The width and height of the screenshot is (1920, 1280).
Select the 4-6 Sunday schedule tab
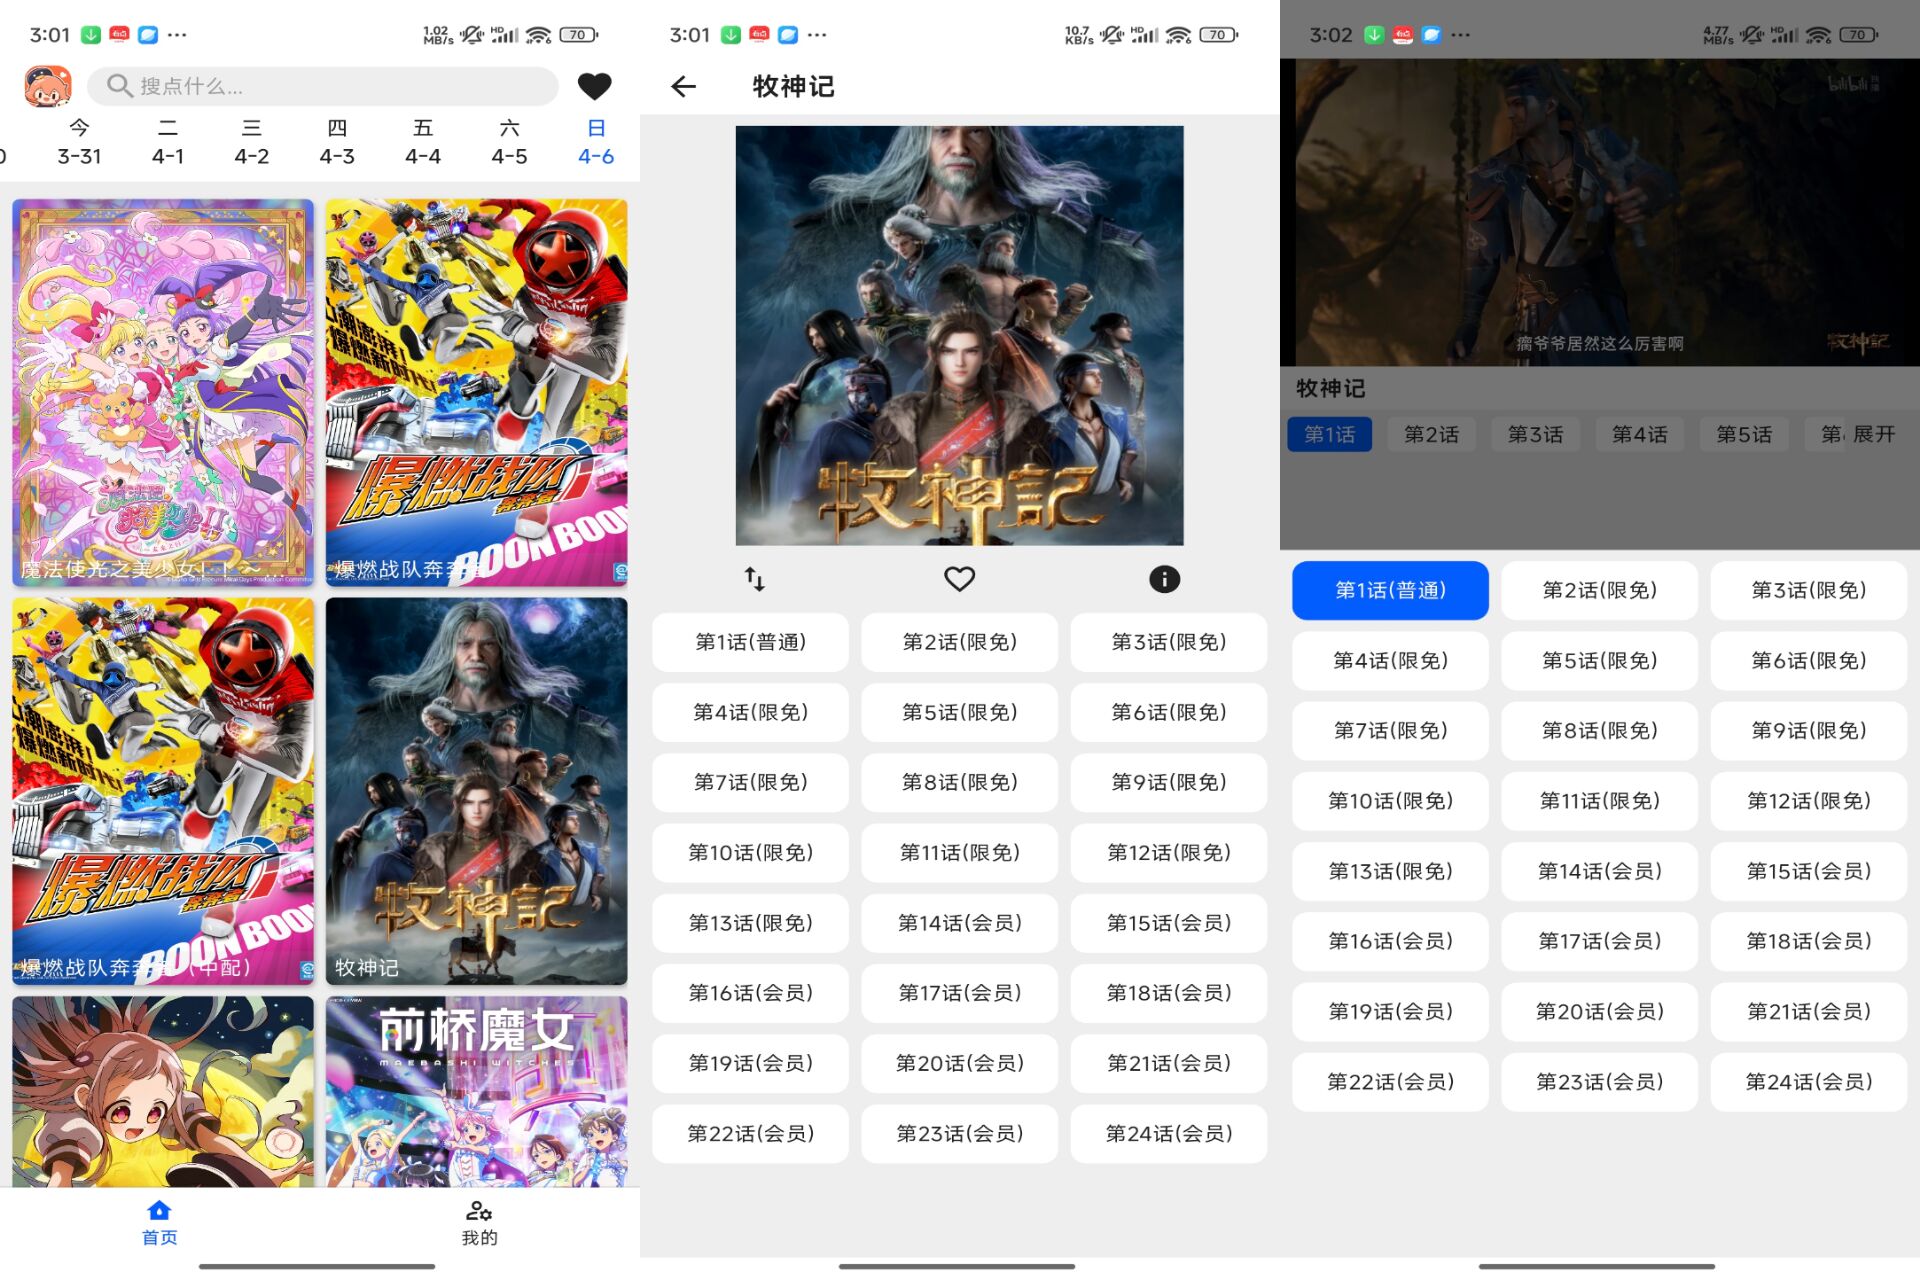coord(596,142)
